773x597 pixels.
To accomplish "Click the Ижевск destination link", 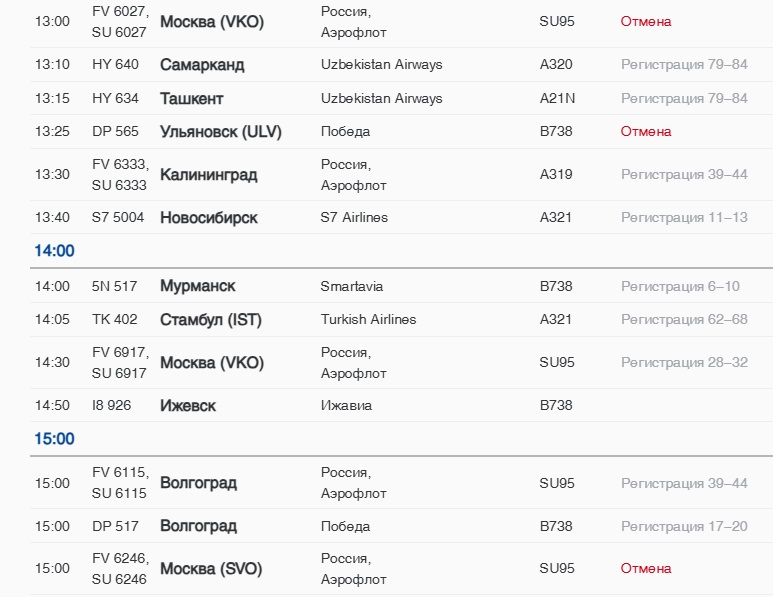I will 188,406.
